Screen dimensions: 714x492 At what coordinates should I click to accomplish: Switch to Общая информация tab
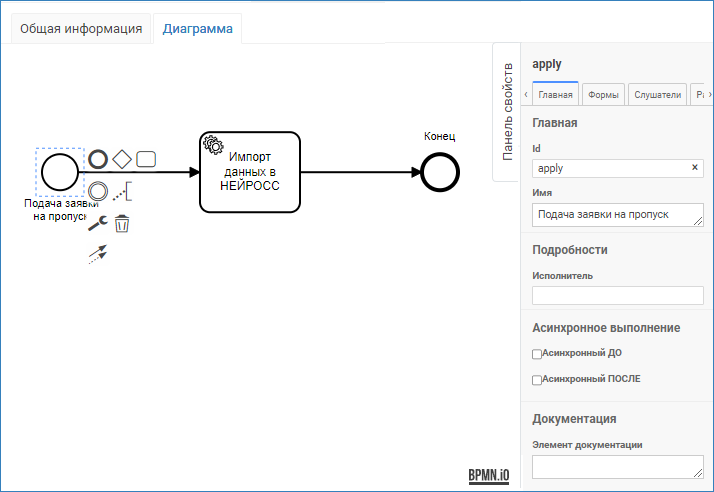click(81, 29)
